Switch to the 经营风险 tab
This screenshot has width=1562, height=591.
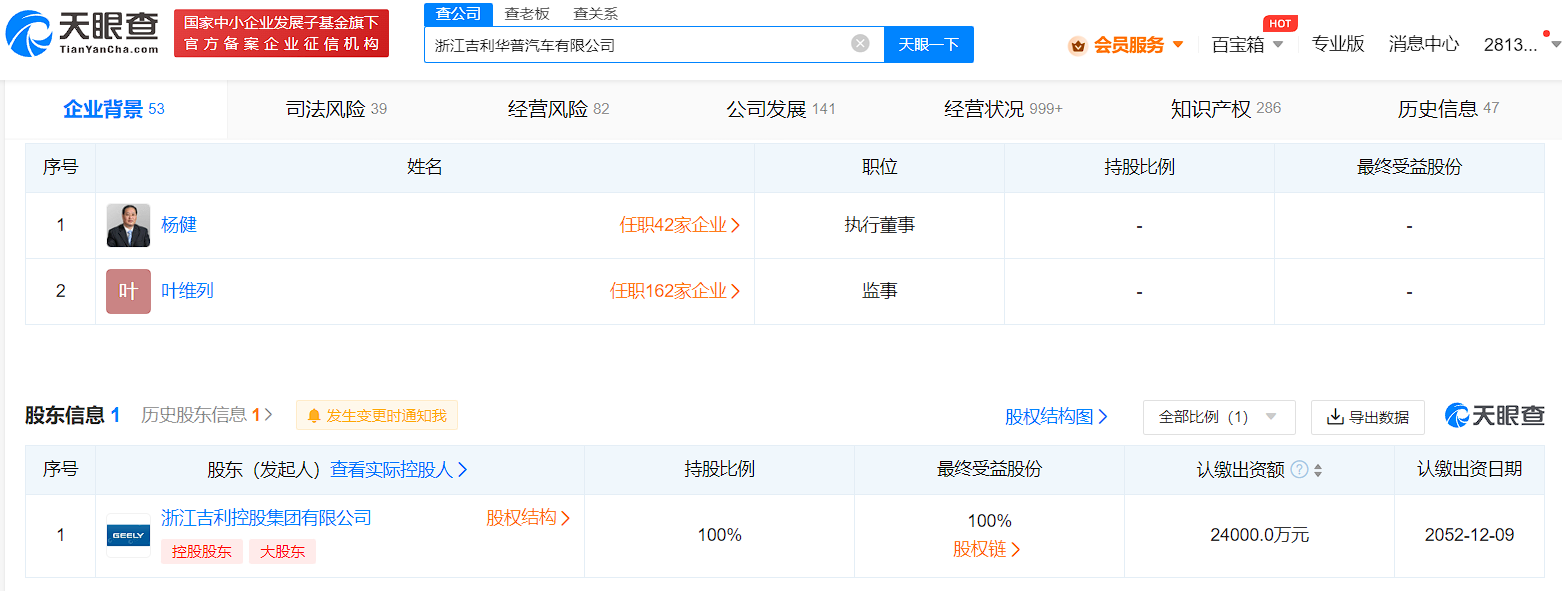pyautogui.click(x=559, y=109)
